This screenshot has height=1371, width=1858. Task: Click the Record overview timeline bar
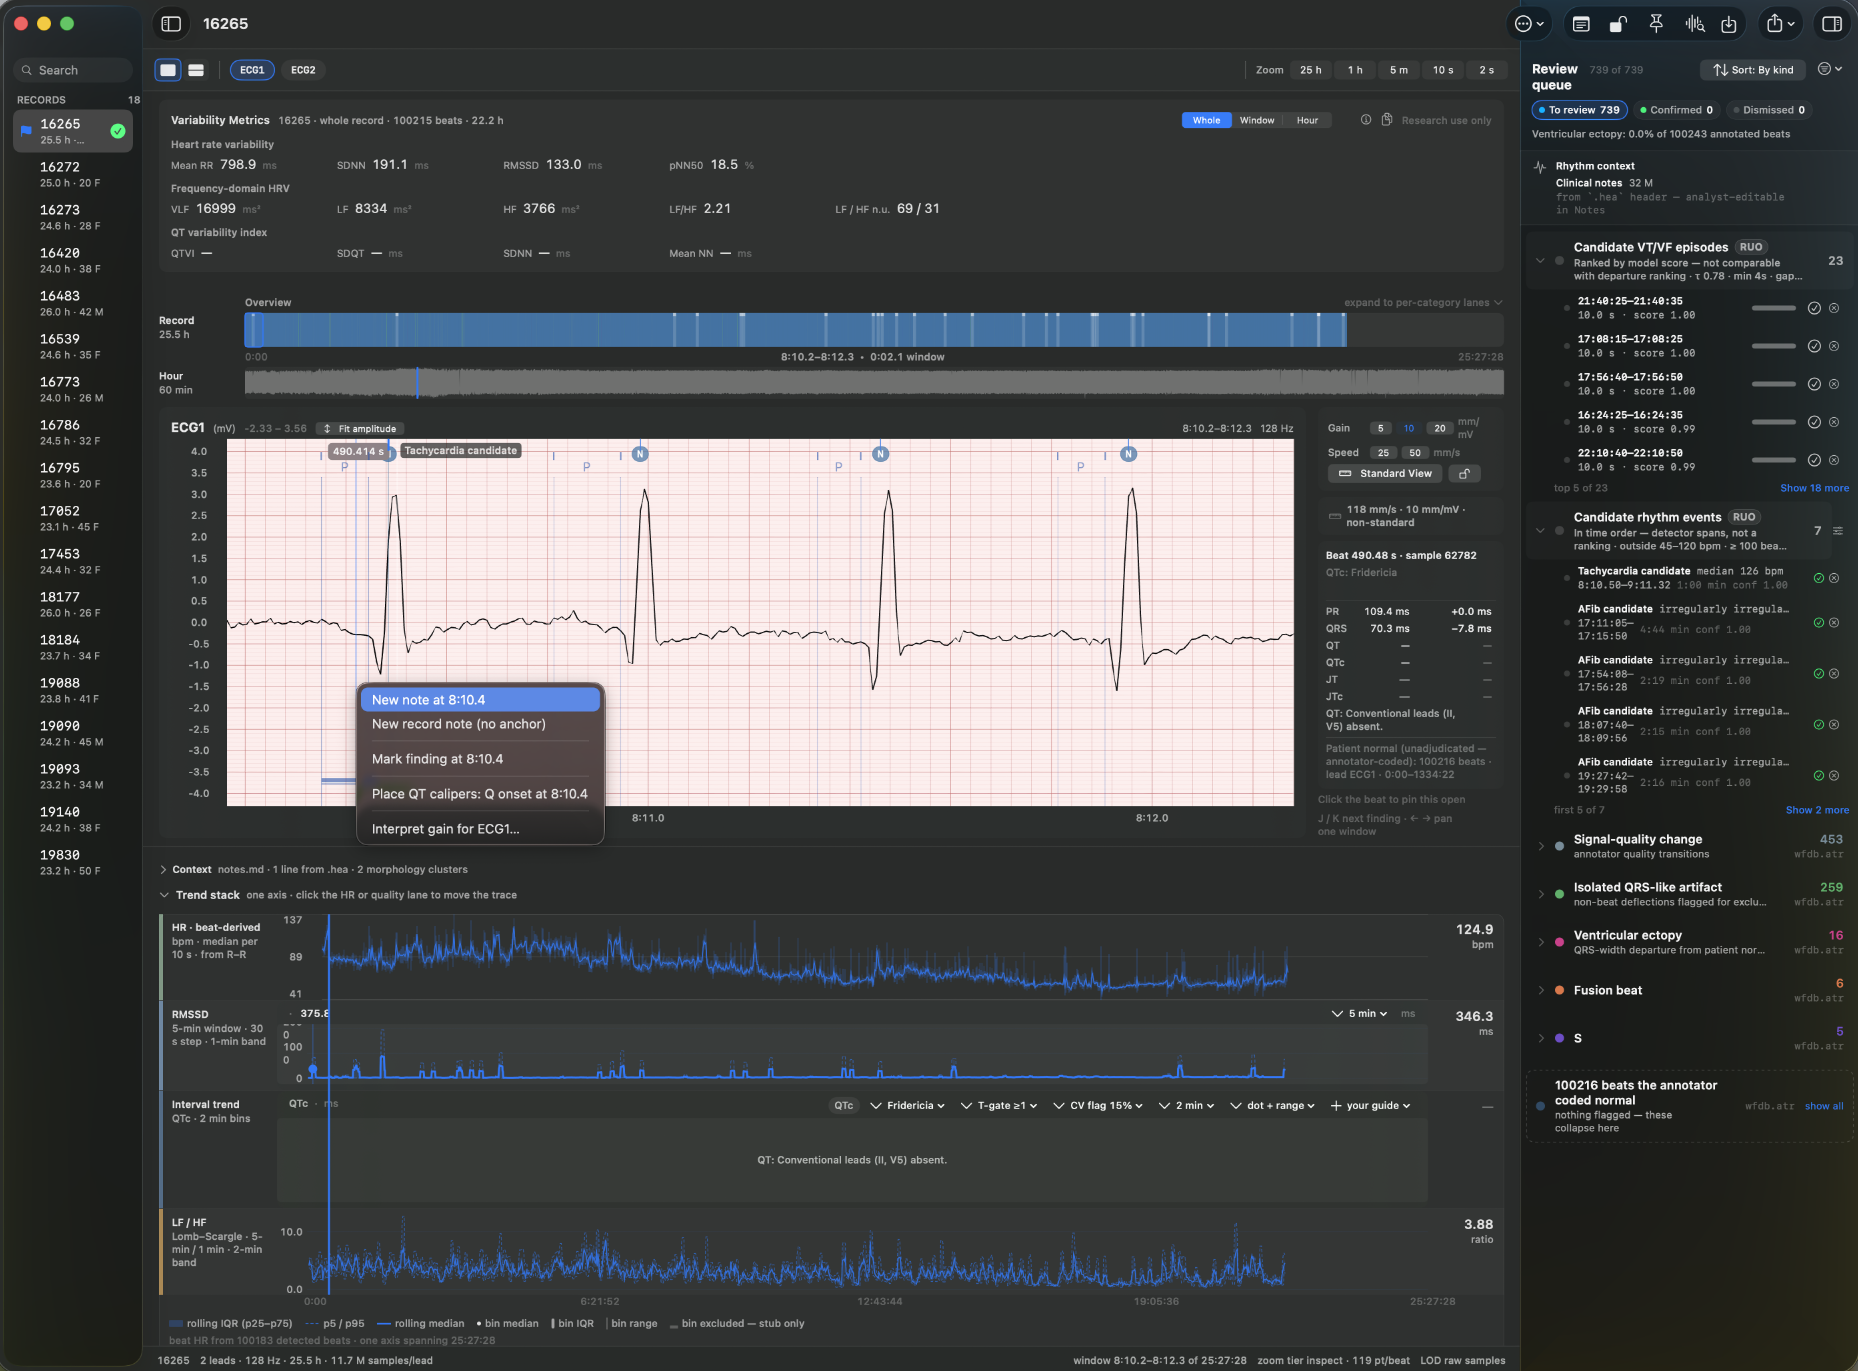(x=873, y=330)
